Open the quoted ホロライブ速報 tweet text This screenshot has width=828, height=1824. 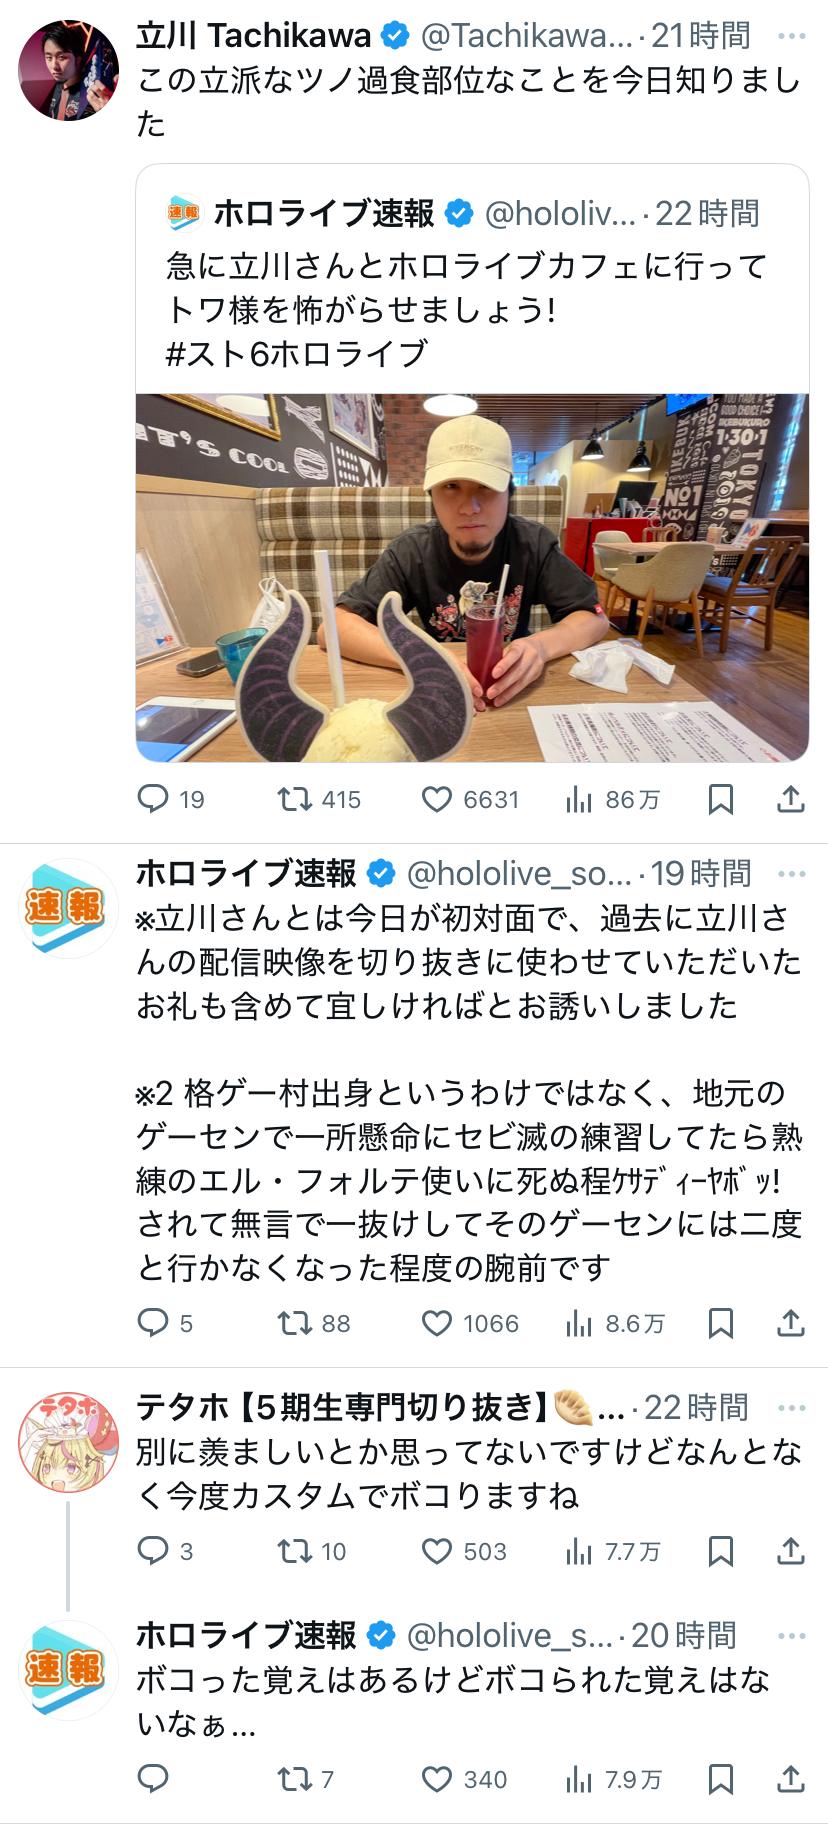[466, 310]
